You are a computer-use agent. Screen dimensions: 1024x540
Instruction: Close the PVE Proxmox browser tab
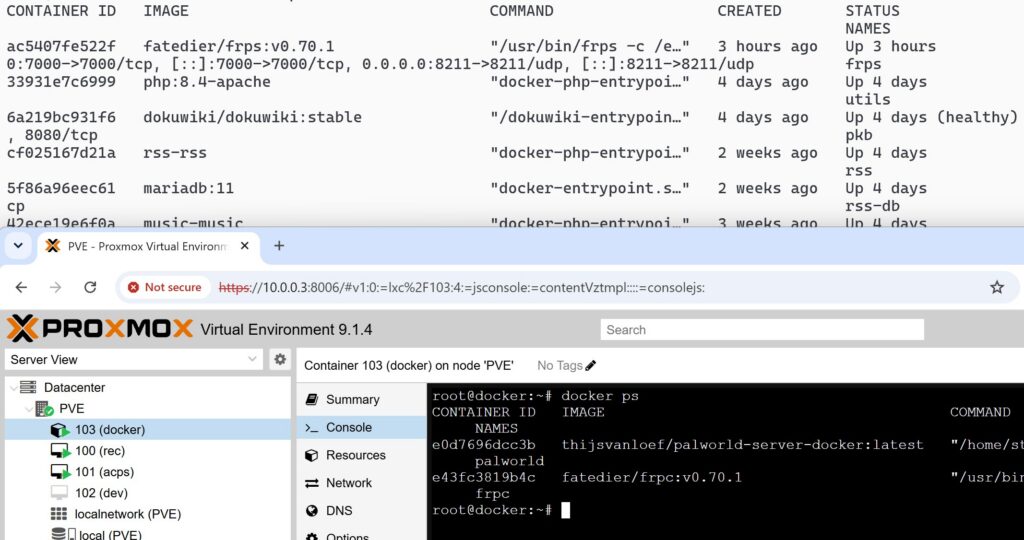tap(244, 246)
